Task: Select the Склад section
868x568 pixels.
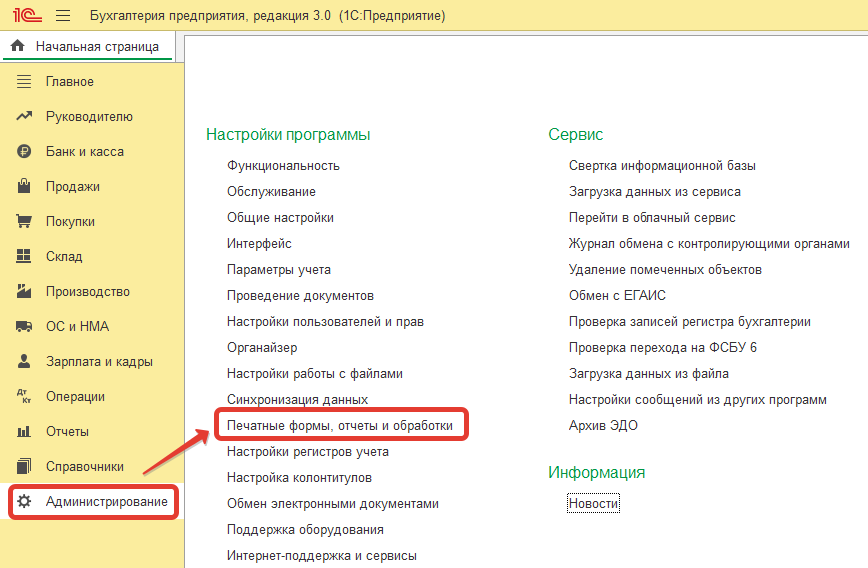Action: pyautogui.click(x=64, y=256)
